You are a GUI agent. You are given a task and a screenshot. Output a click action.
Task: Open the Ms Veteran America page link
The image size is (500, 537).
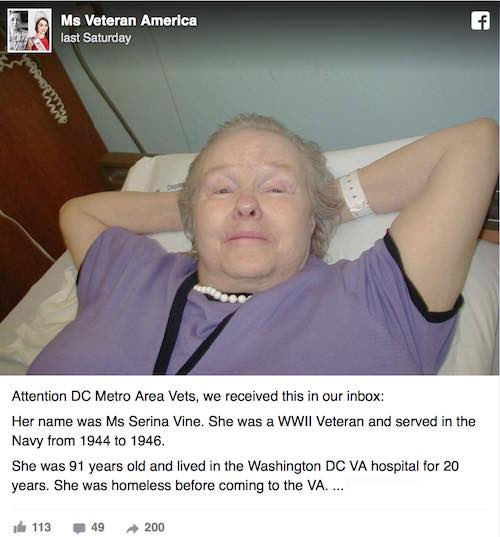pos(129,21)
